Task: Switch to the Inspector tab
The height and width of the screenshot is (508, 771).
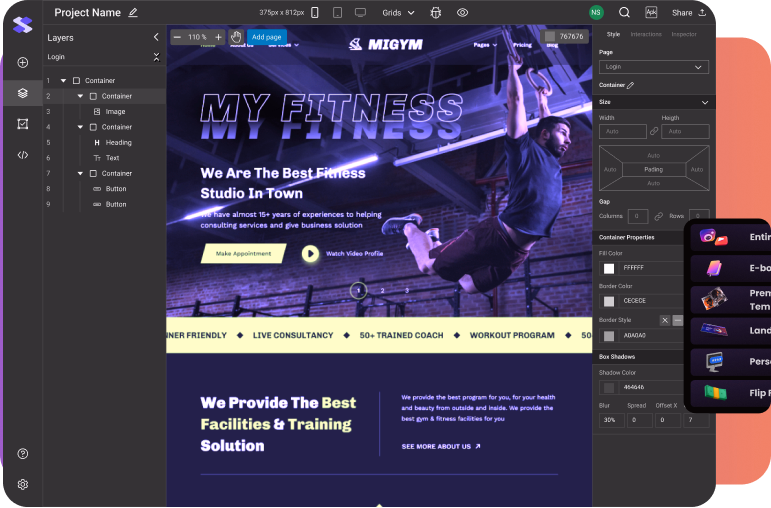Action: tap(684, 34)
